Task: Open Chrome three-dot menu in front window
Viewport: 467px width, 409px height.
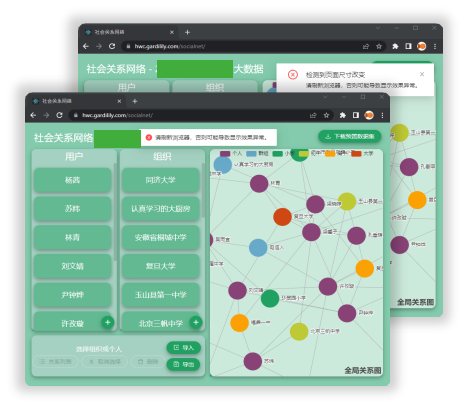Action: click(x=382, y=115)
